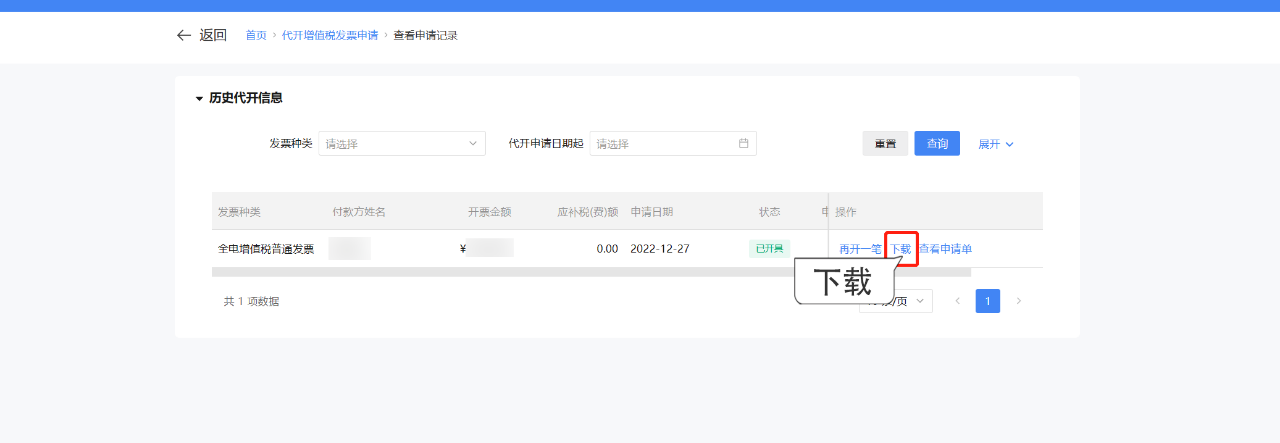Expand more filters with 展开
This screenshot has width=1280, height=443.
point(996,144)
